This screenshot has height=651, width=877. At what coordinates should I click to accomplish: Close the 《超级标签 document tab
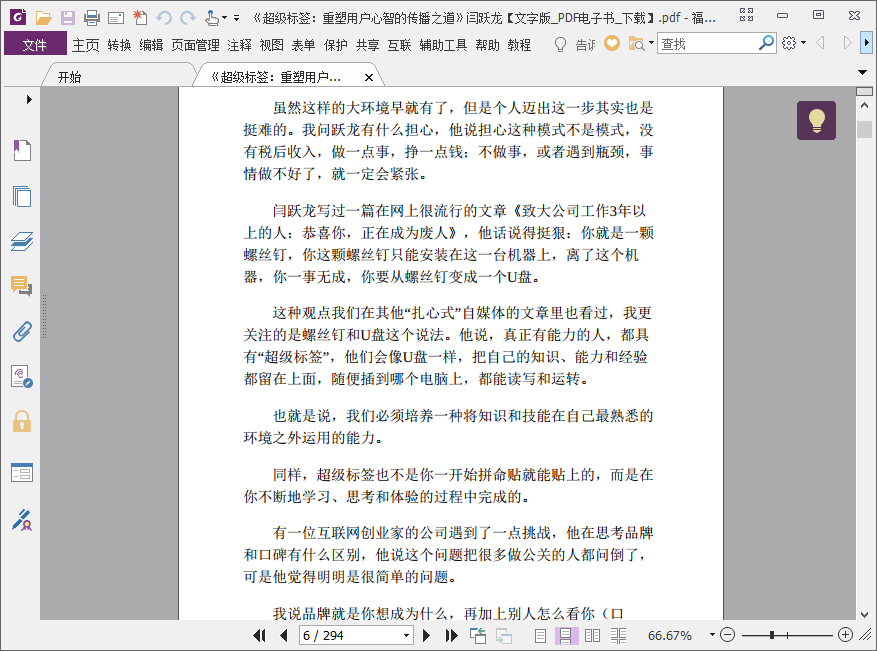[x=369, y=78]
